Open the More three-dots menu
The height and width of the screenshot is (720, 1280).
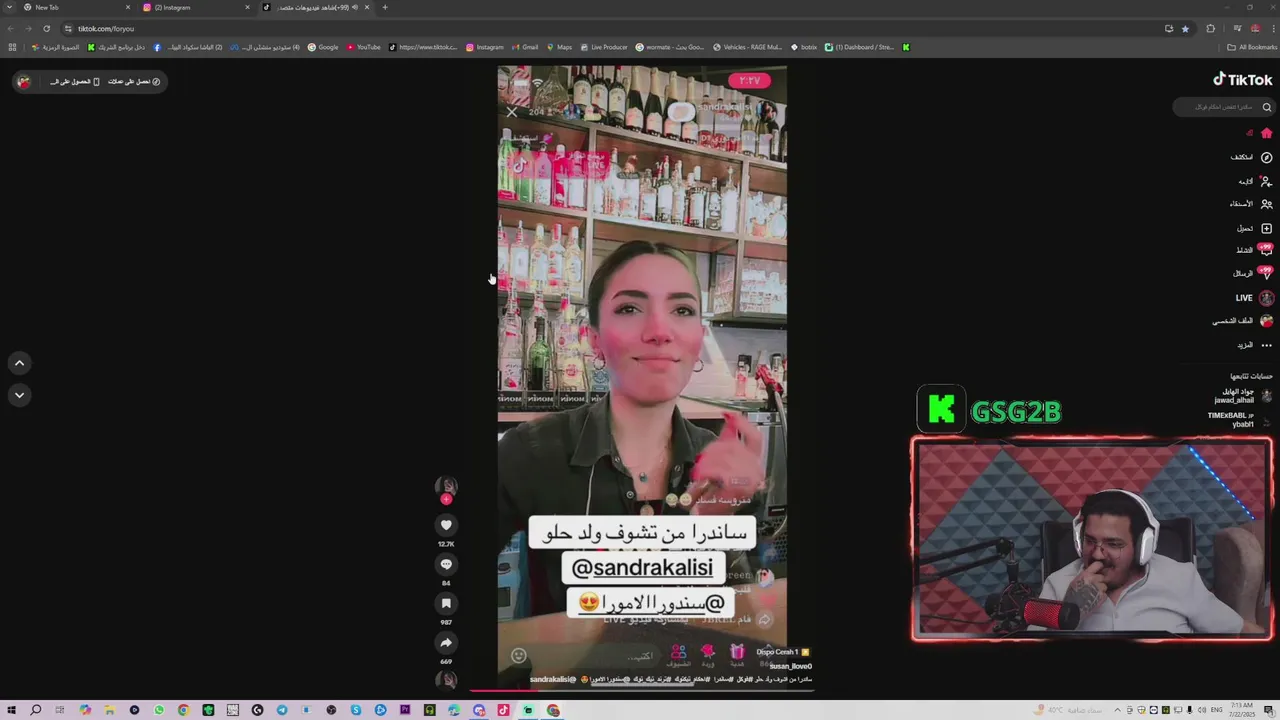point(1266,345)
